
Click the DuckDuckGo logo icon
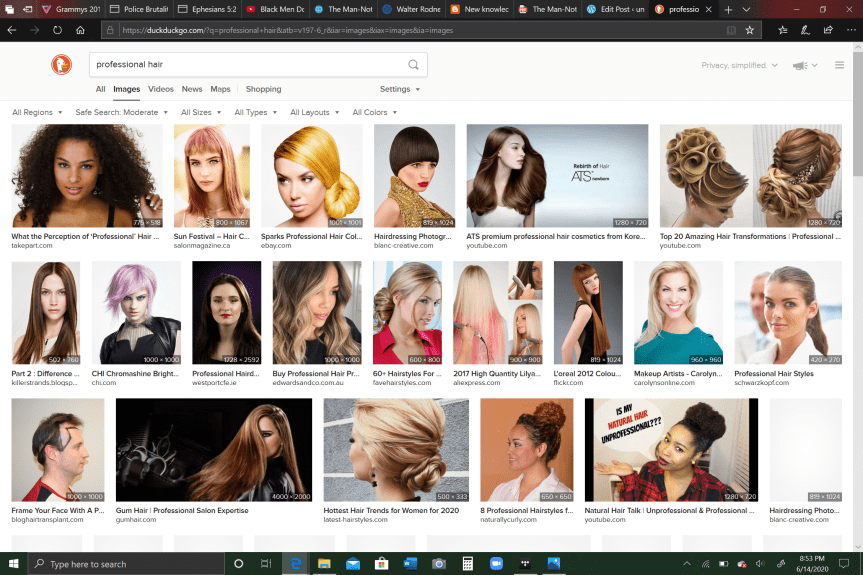click(x=62, y=65)
